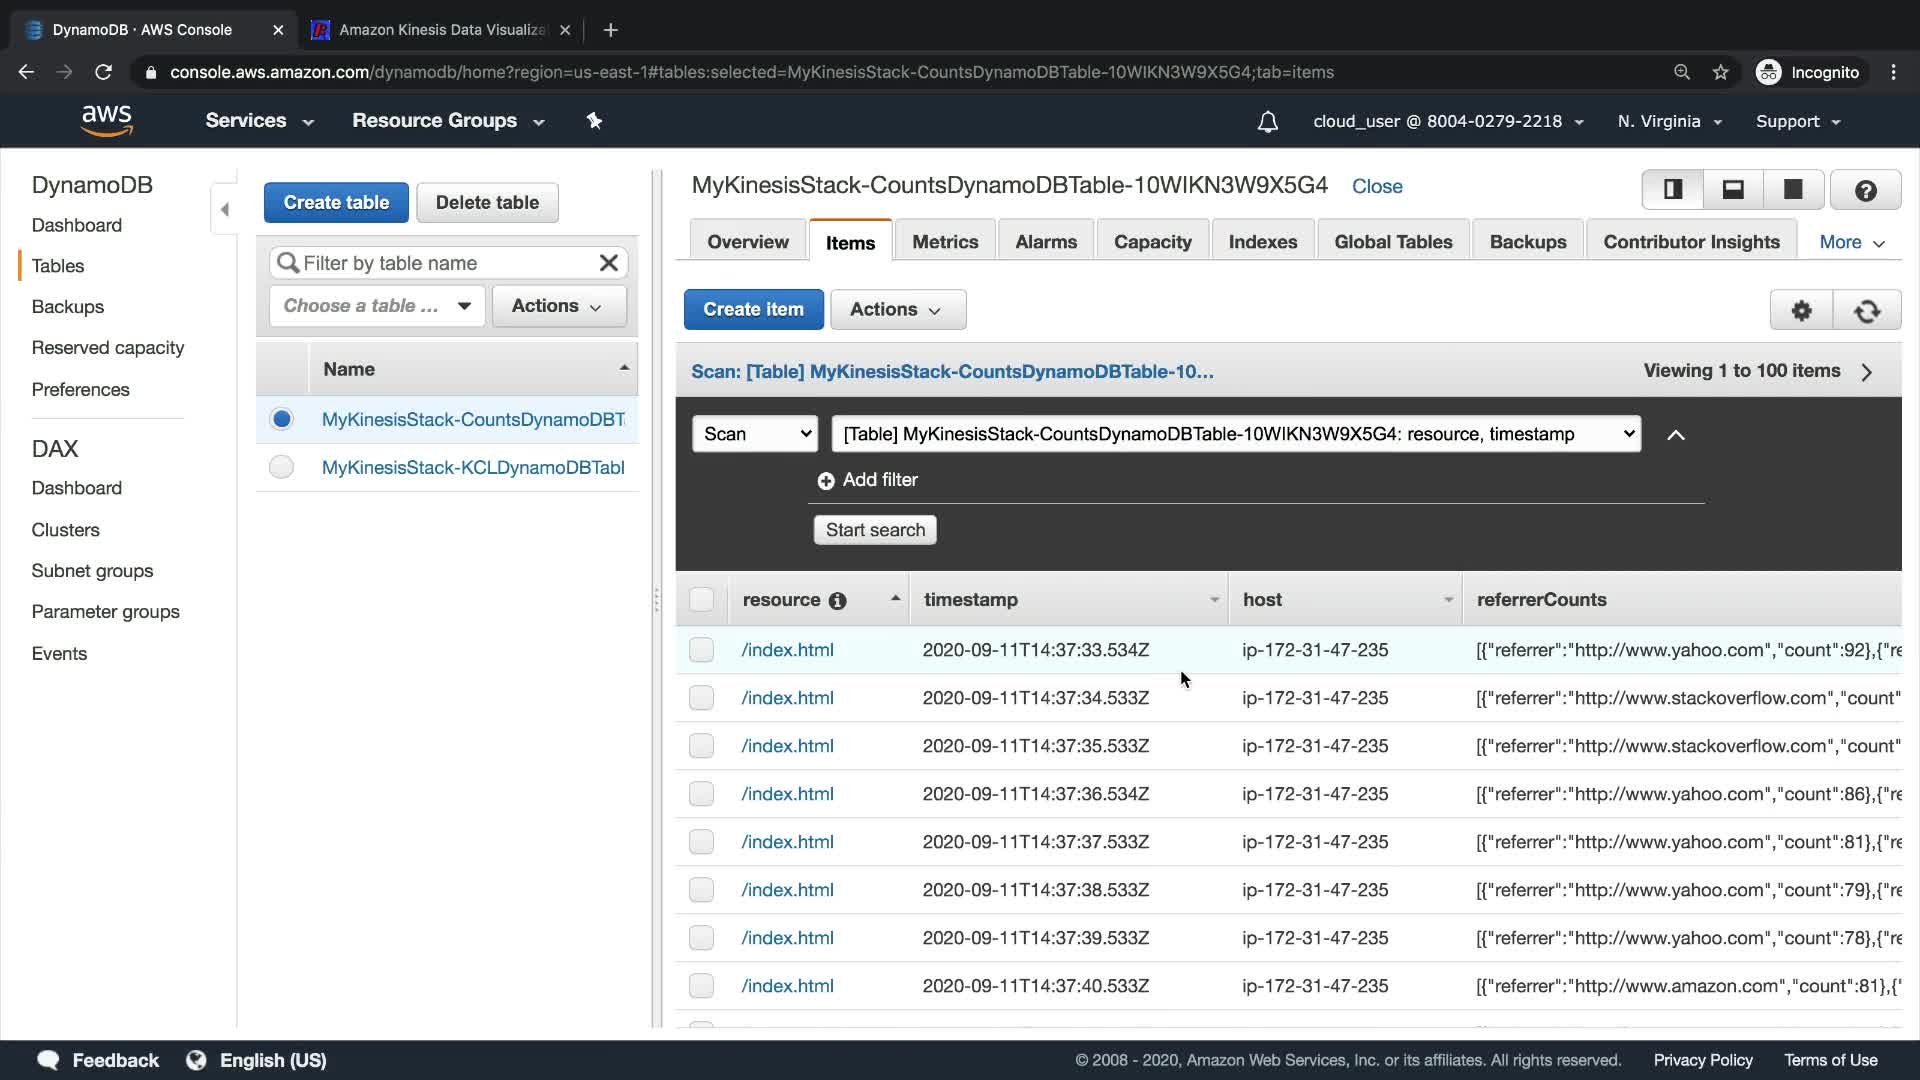The width and height of the screenshot is (1920, 1080).
Task: Click the items table settings gear icon
Action: coord(1801,310)
